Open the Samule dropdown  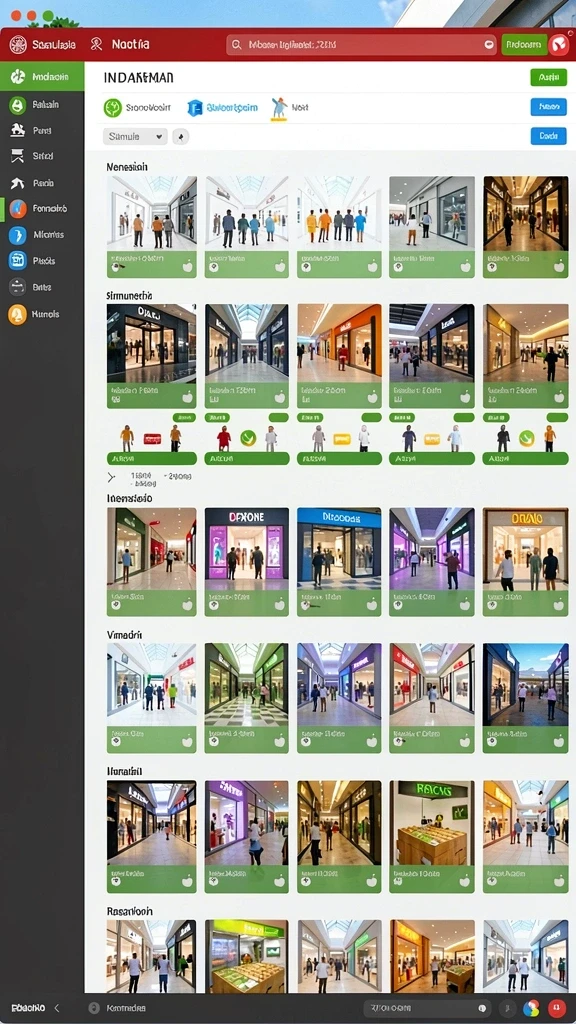(x=135, y=136)
